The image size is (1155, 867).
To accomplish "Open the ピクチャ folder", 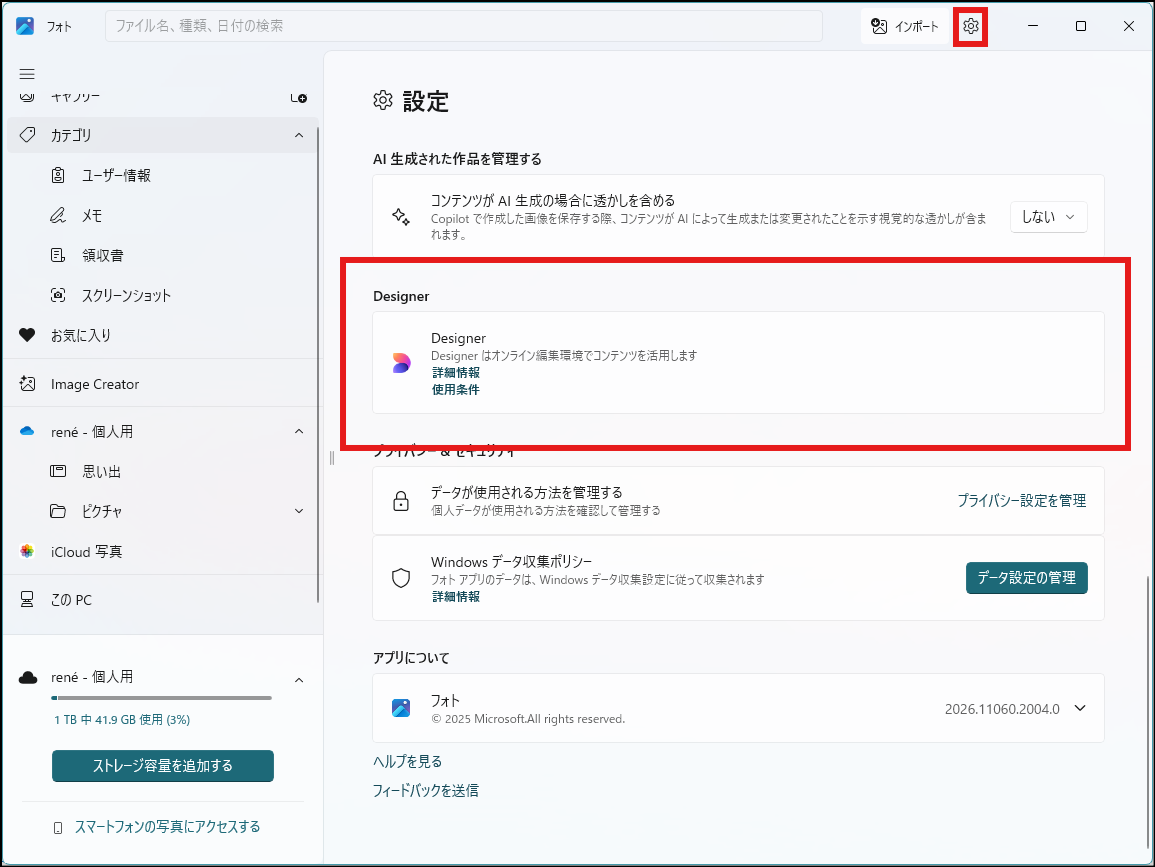I will click(102, 511).
